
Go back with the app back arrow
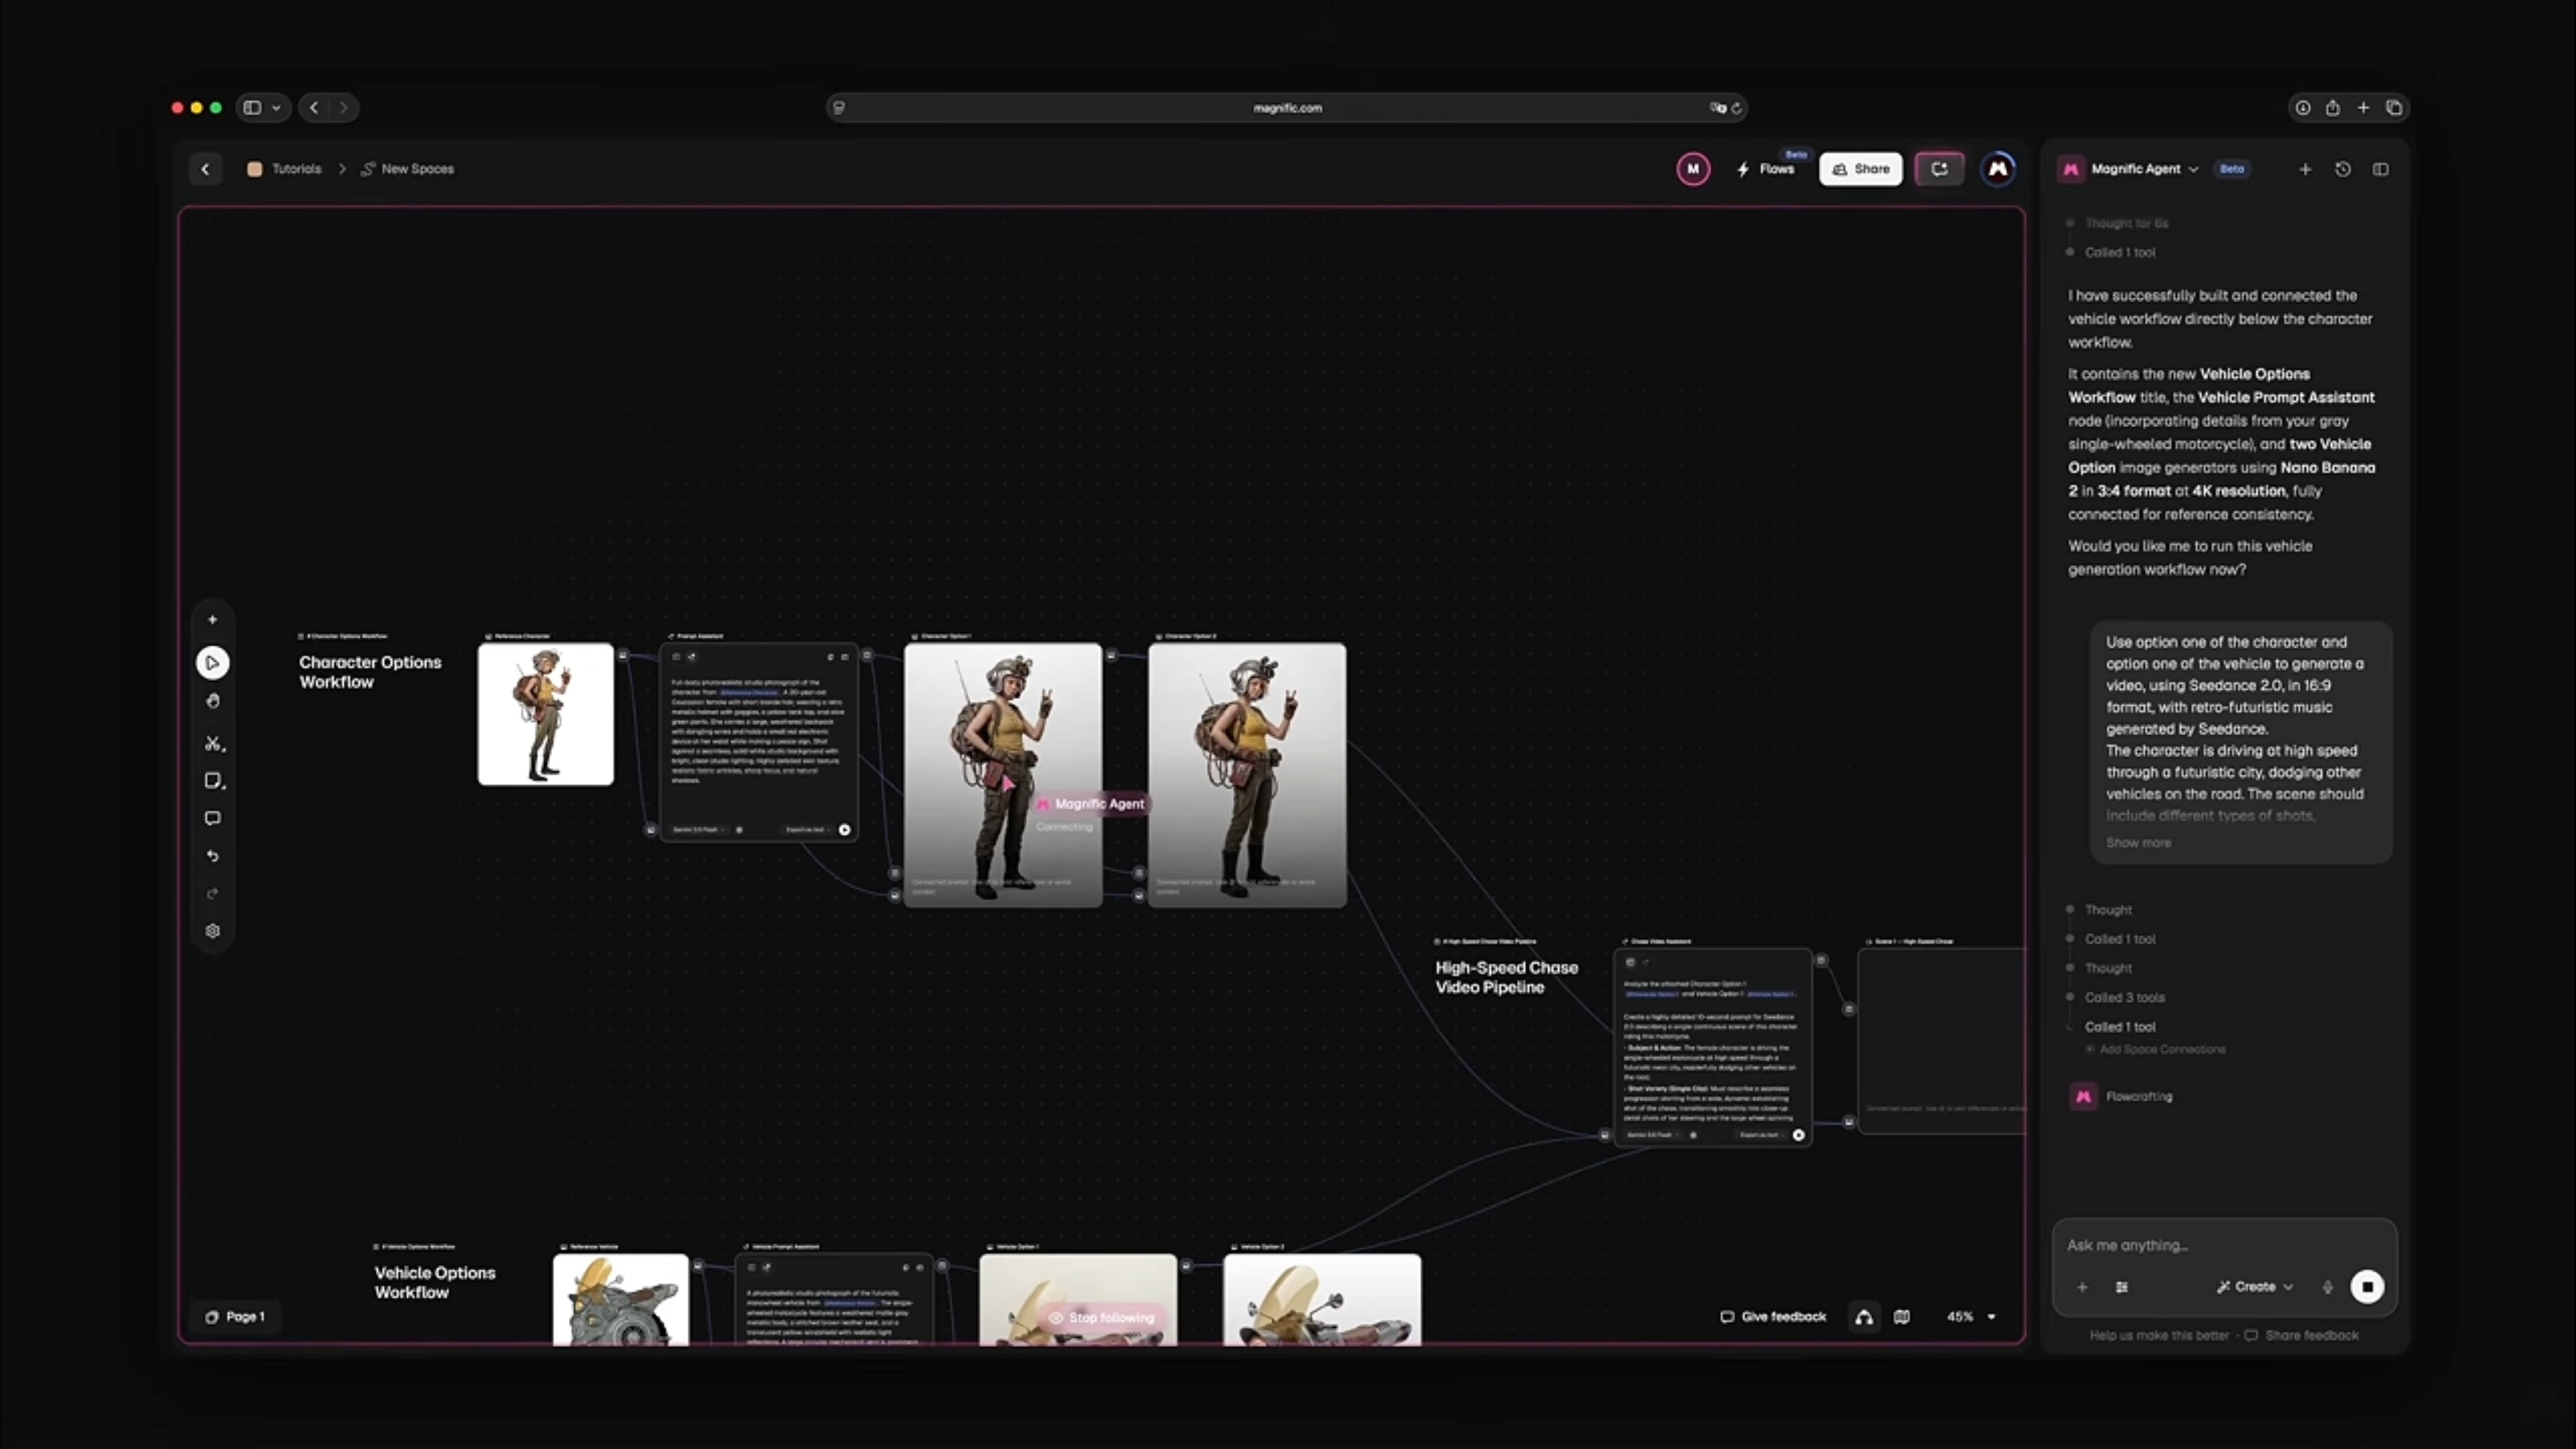tap(206, 169)
